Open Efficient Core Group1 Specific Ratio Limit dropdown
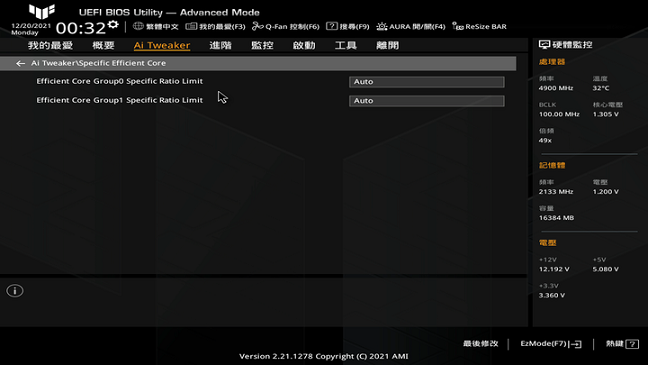Viewport: 648px width, 365px height. tap(426, 101)
